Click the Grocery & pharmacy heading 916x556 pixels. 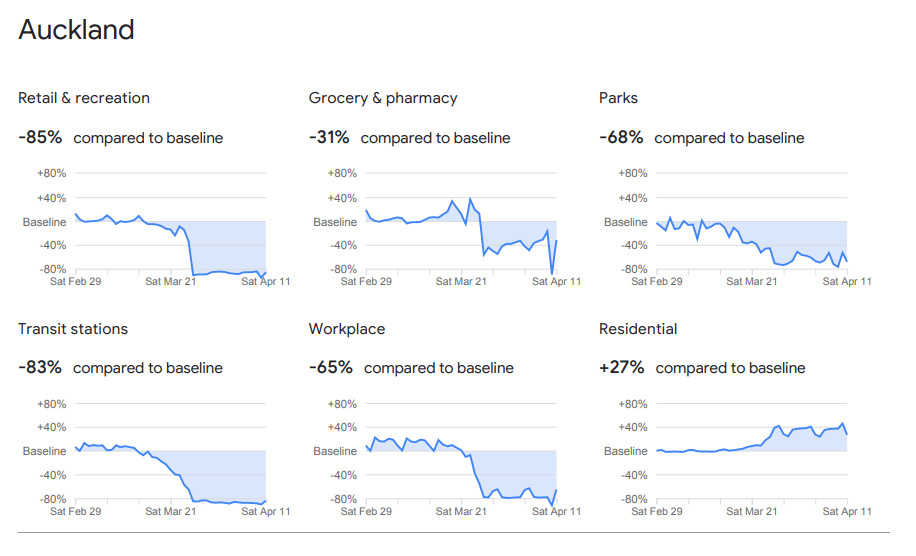[x=383, y=98]
